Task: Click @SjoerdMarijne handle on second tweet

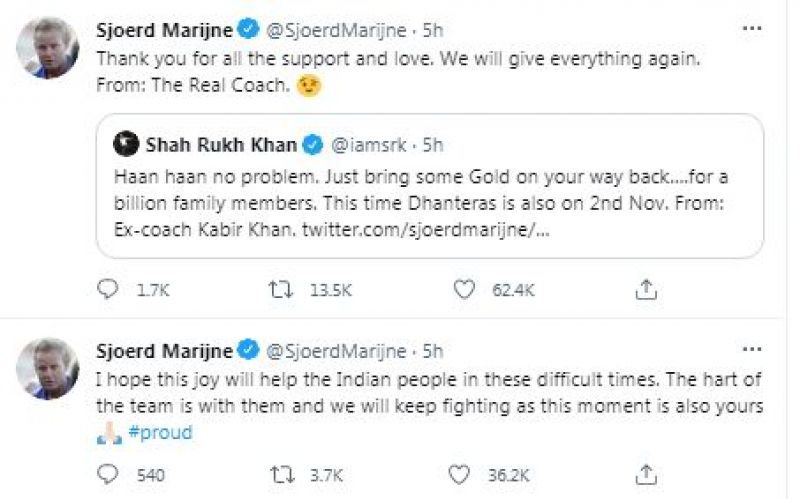Action: [336, 351]
